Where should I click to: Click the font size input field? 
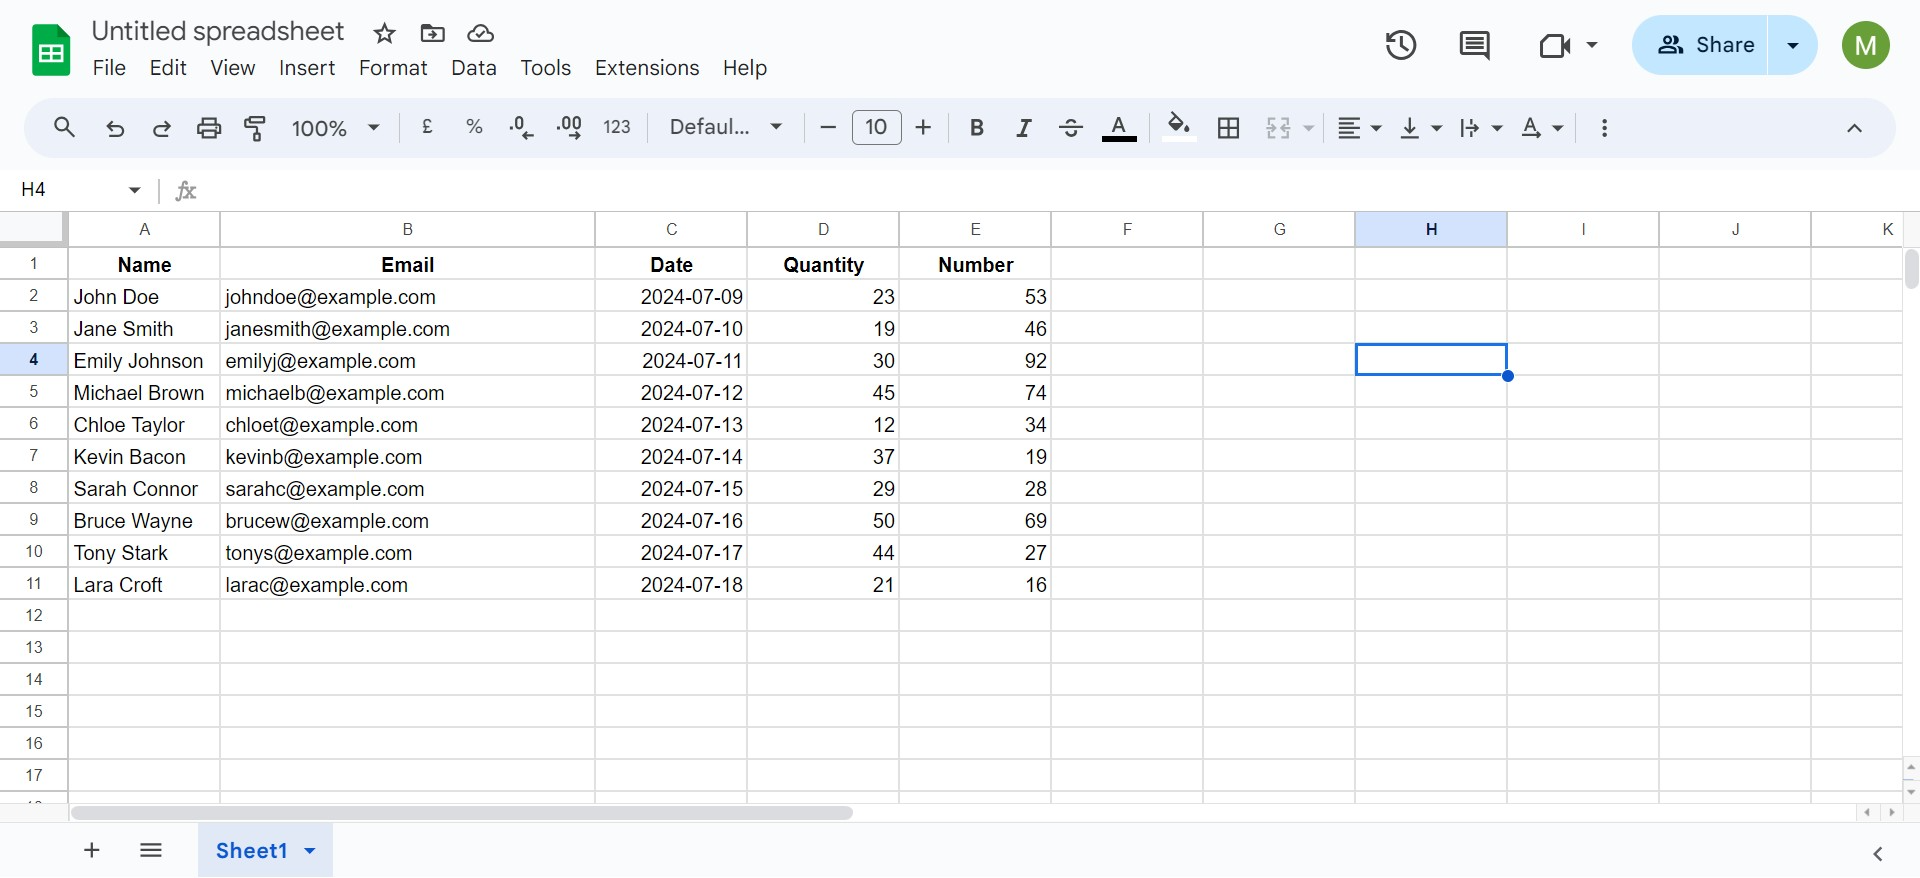point(877,128)
